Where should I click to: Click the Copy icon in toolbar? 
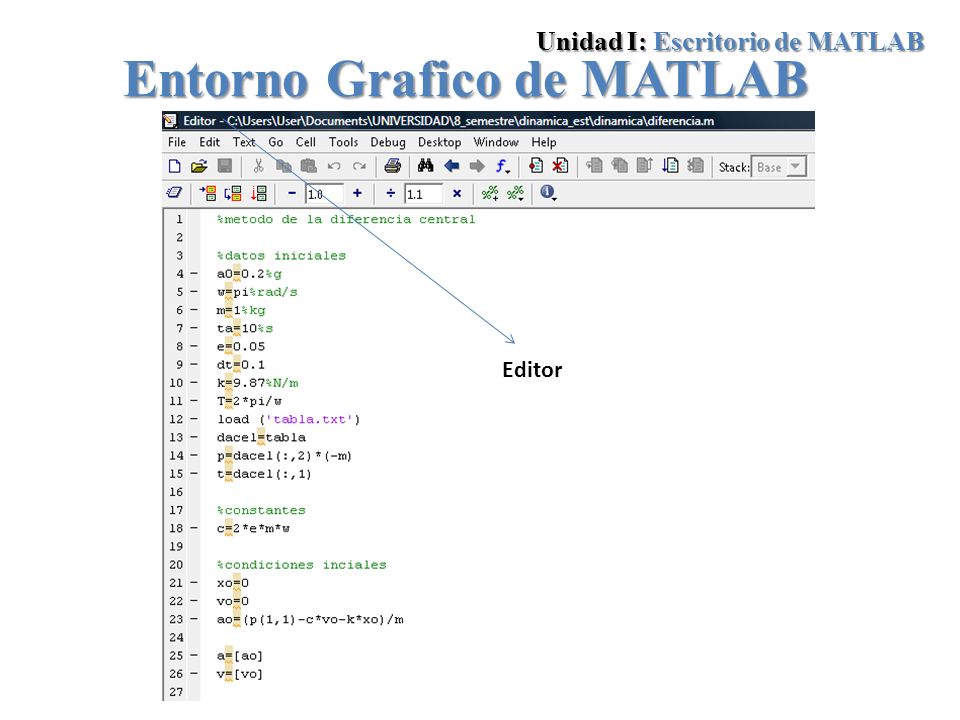coord(283,166)
